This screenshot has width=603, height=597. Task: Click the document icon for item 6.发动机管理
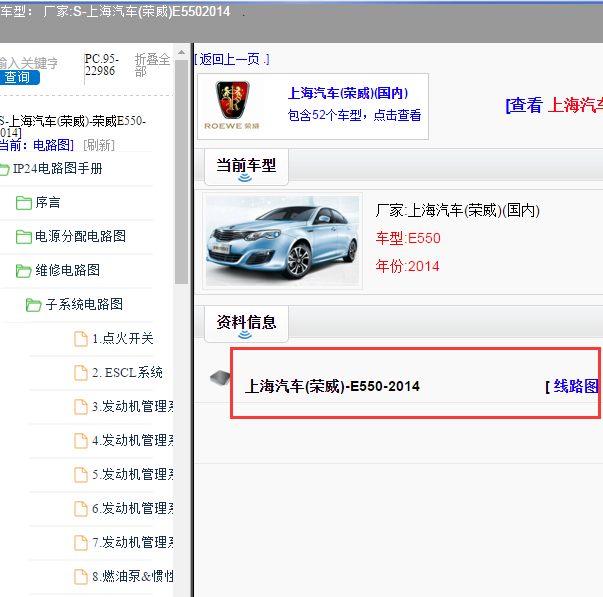coord(81,509)
